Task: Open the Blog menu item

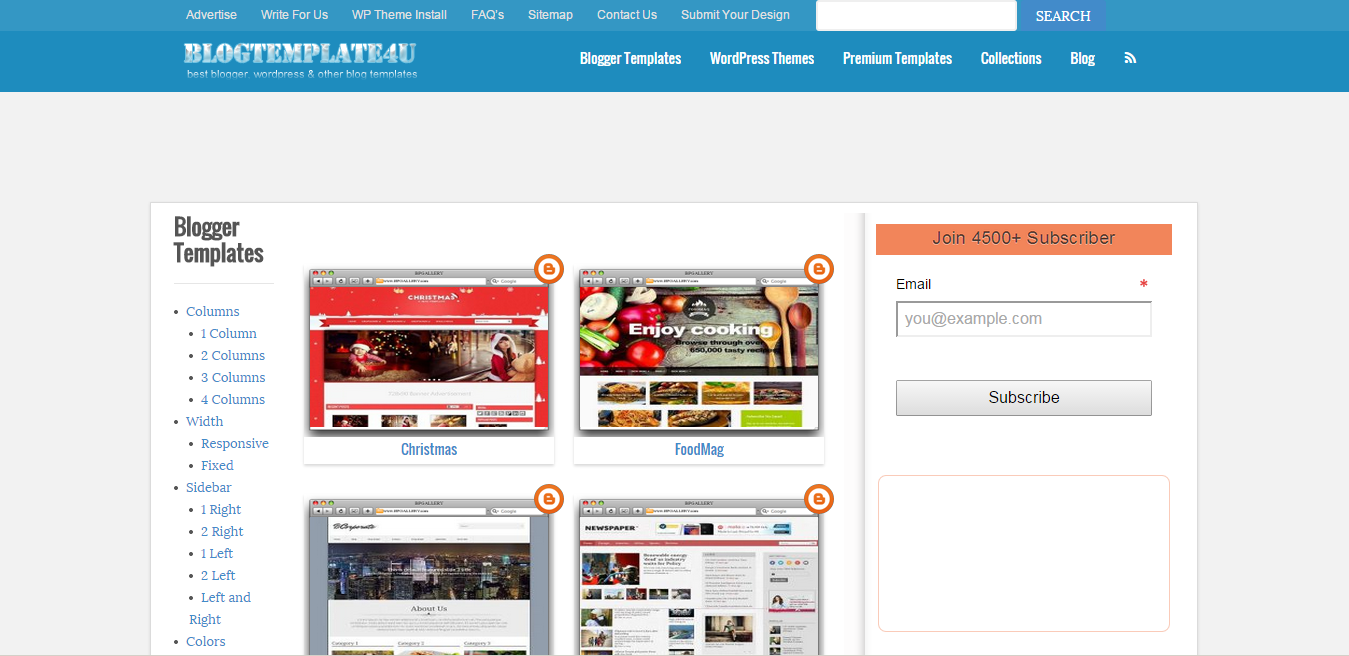Action: coord(1082,58)
